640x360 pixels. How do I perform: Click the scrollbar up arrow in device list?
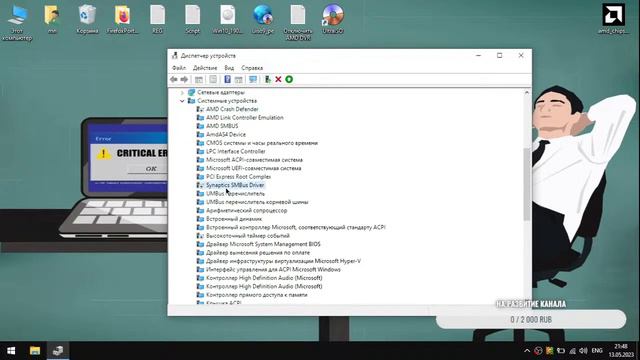pyautogui.click(x=527, y=93)
